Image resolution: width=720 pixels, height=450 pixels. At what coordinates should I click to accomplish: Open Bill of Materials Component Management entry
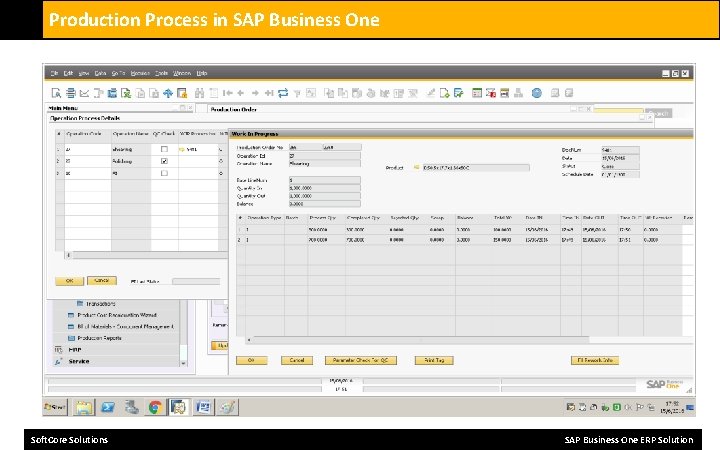(125, 326)
